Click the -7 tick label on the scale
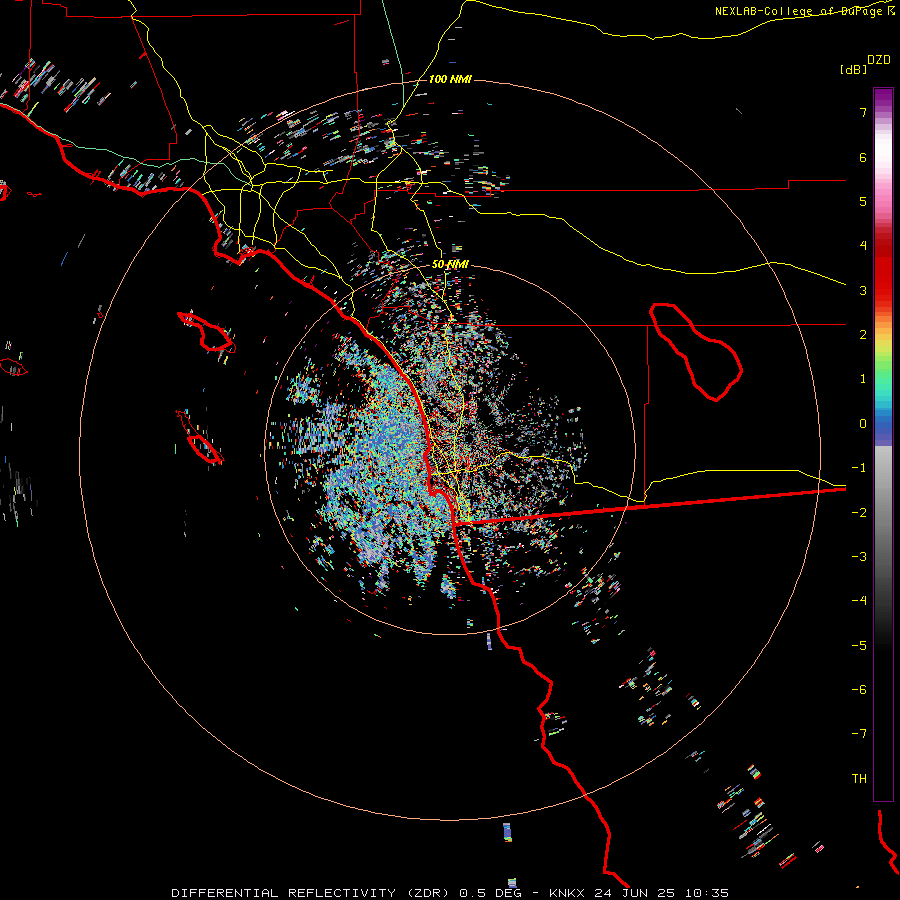Screen dimensions: 900x900 coord(859,734)
